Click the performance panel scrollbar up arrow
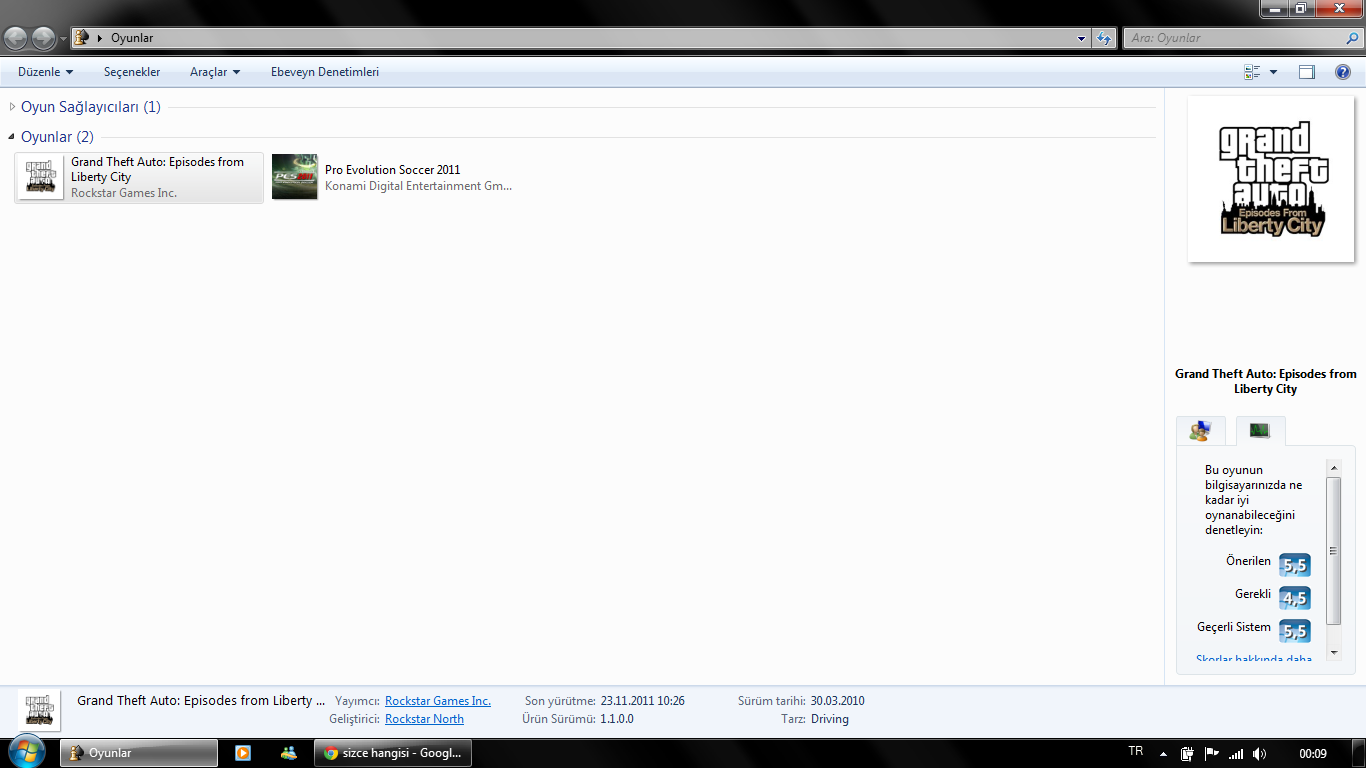The width and height of the screenshot is (1366, 768). point(1333,468)
